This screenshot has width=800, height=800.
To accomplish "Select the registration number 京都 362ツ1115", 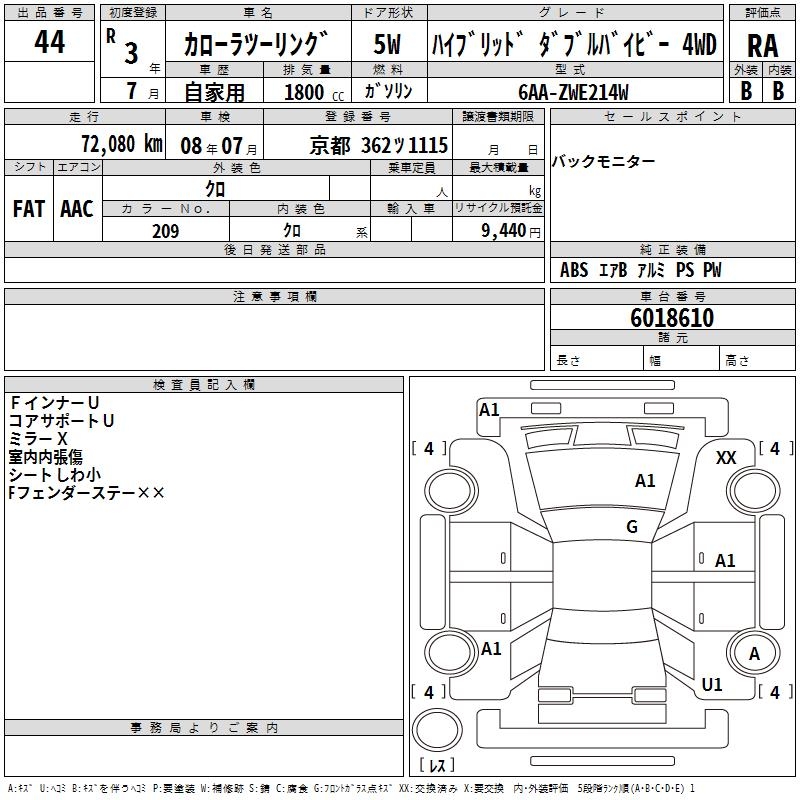I will pos(379,146).
